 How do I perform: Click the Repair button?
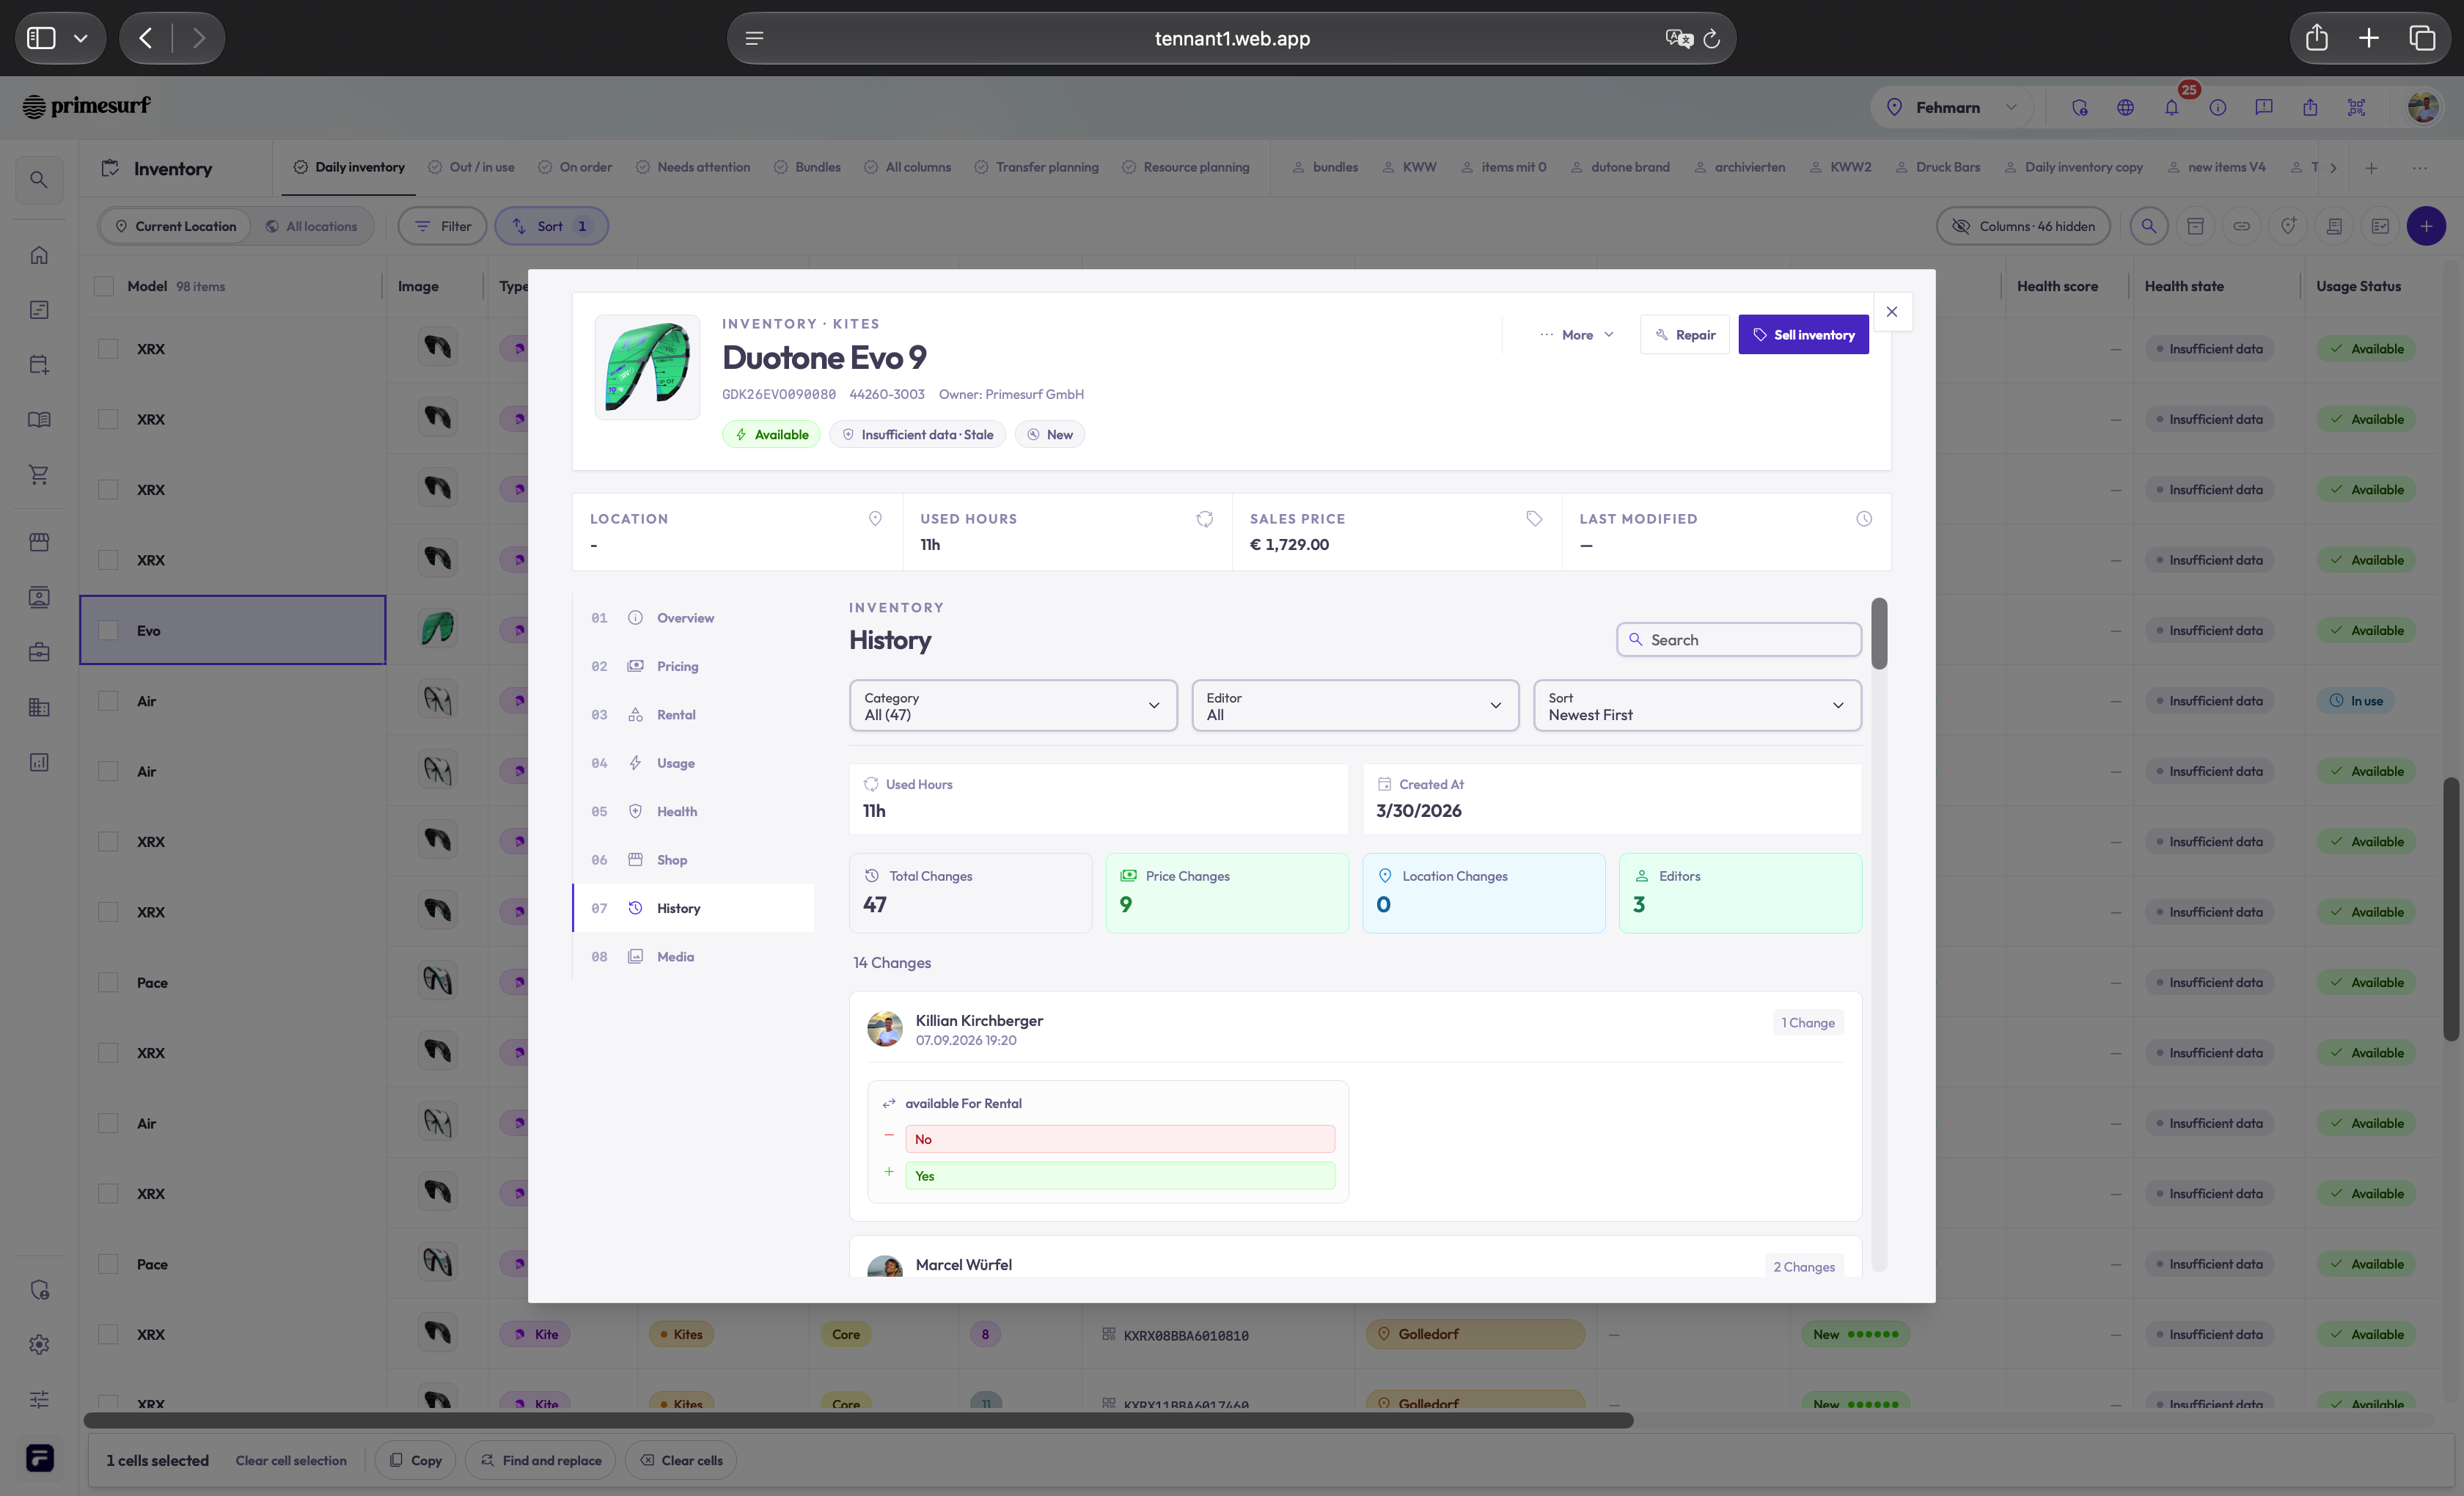click(x=1685, y=335)
